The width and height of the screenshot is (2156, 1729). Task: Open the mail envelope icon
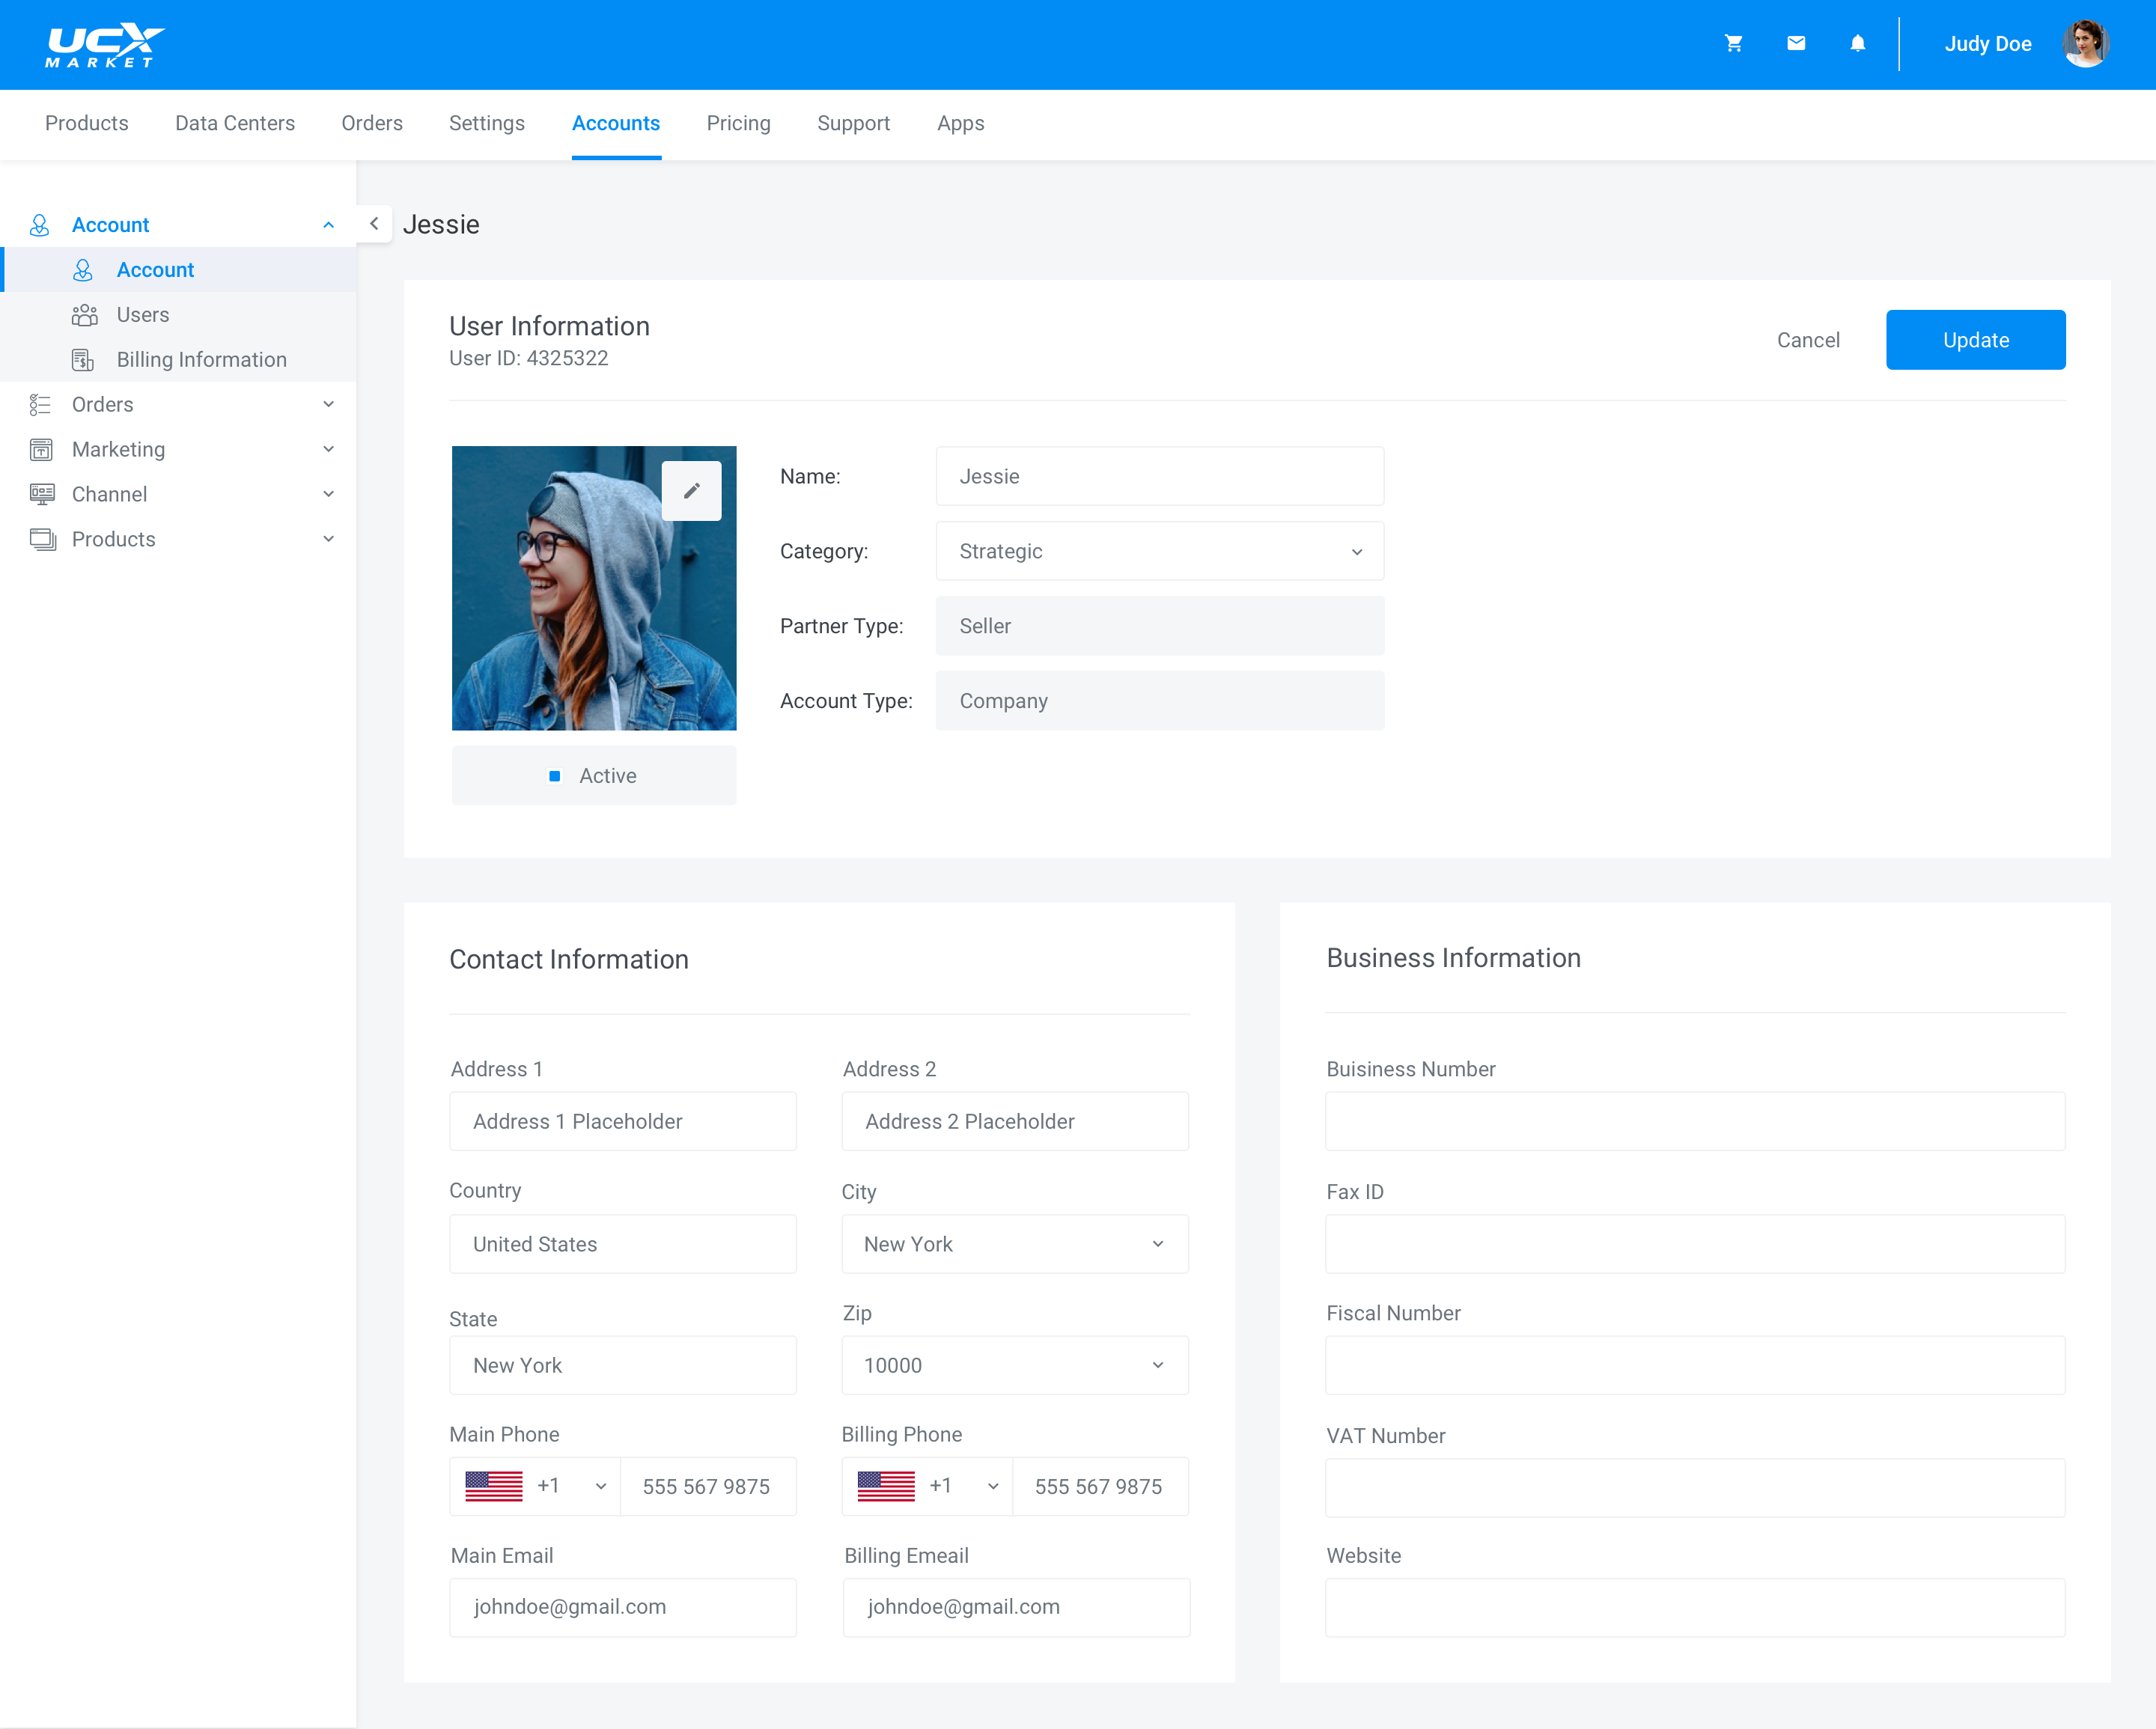pyautogui.click(x=1796, y=44)
